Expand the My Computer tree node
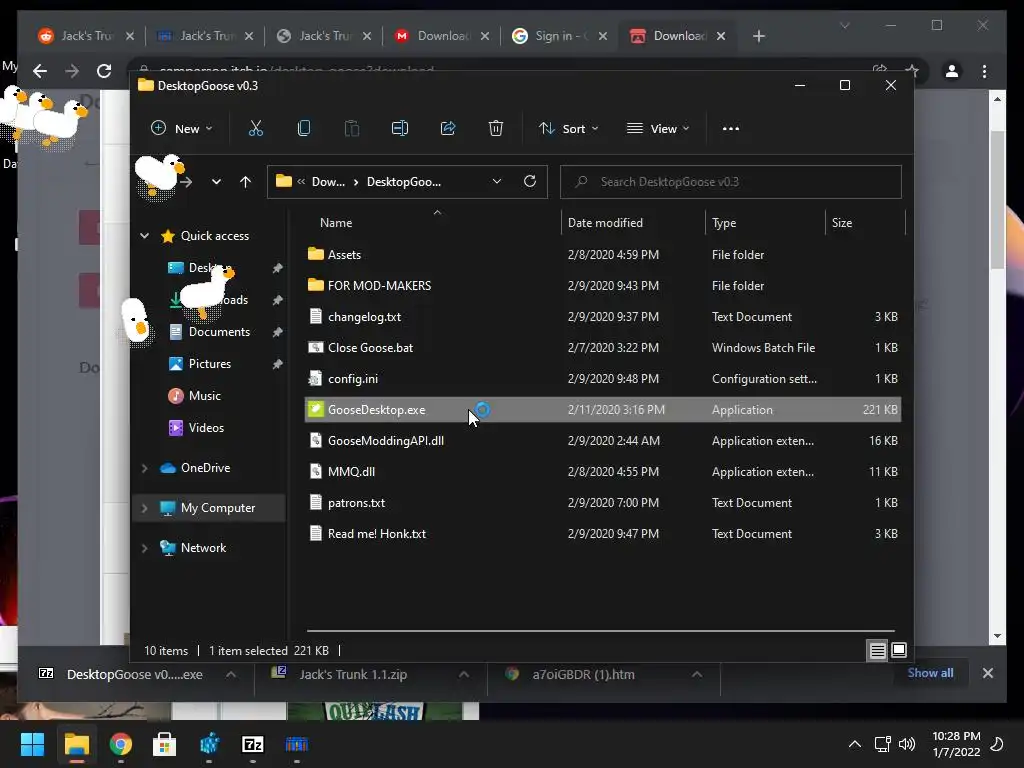This screenshot has height=768, width=1024. (x=144, y=507)
